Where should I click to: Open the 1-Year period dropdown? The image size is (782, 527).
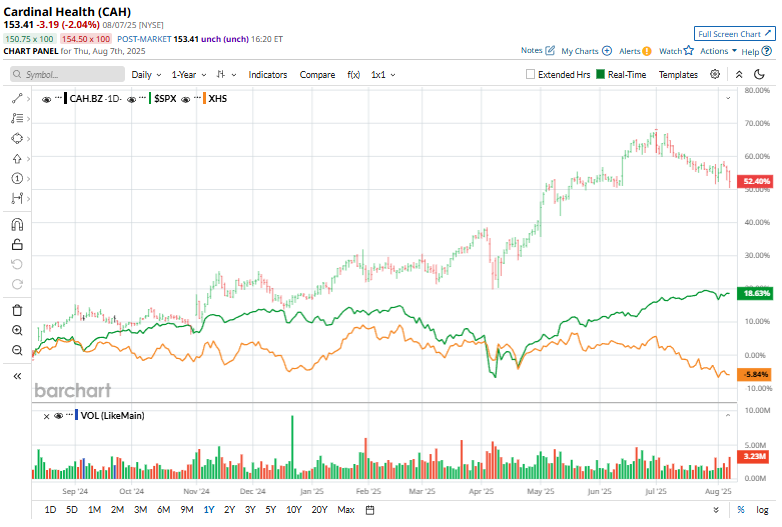pos(189,74)
